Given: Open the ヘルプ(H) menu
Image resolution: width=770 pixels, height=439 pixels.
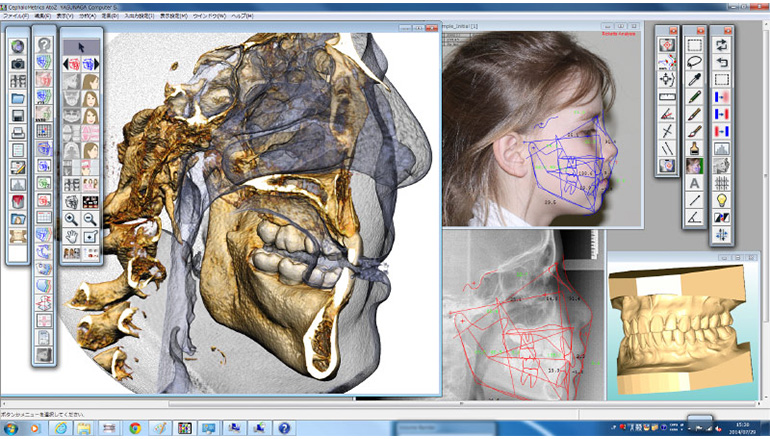Looking at the screenshot, I should pos(242,16).
